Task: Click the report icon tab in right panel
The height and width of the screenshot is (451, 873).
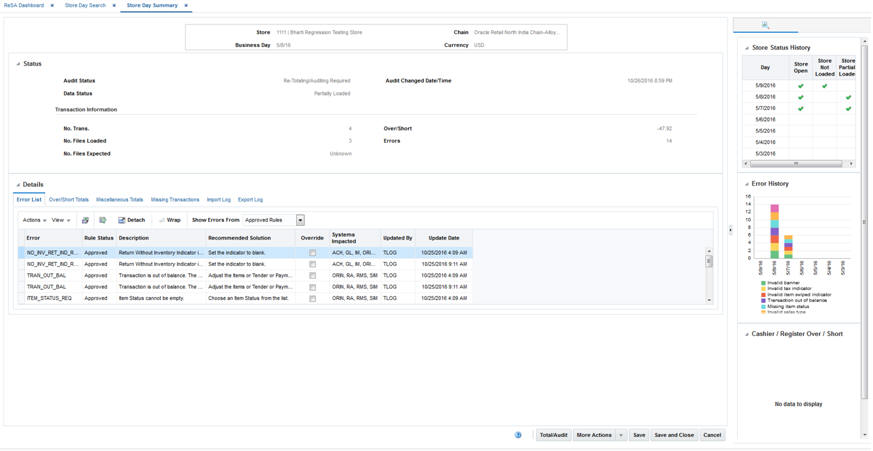Action: [766, 24]
